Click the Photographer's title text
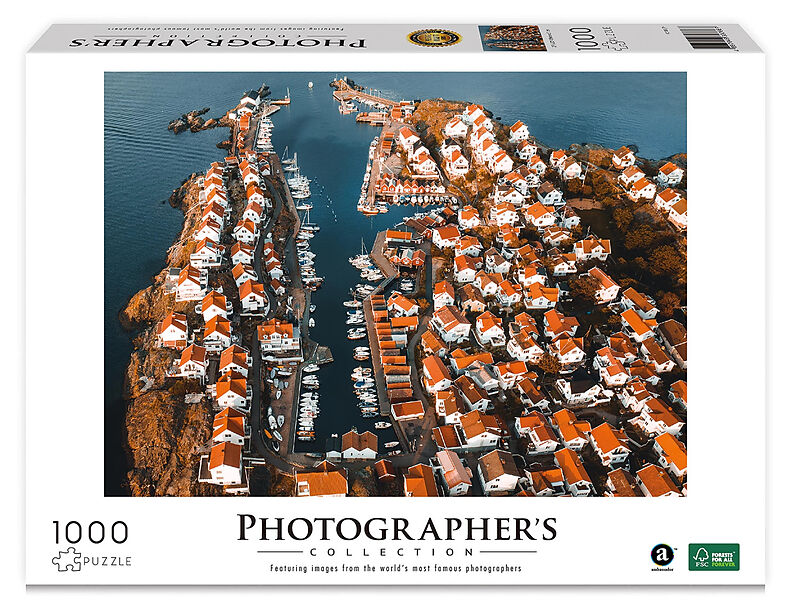The height and width of the screenshot is (610, 800). tap(396, 529)
